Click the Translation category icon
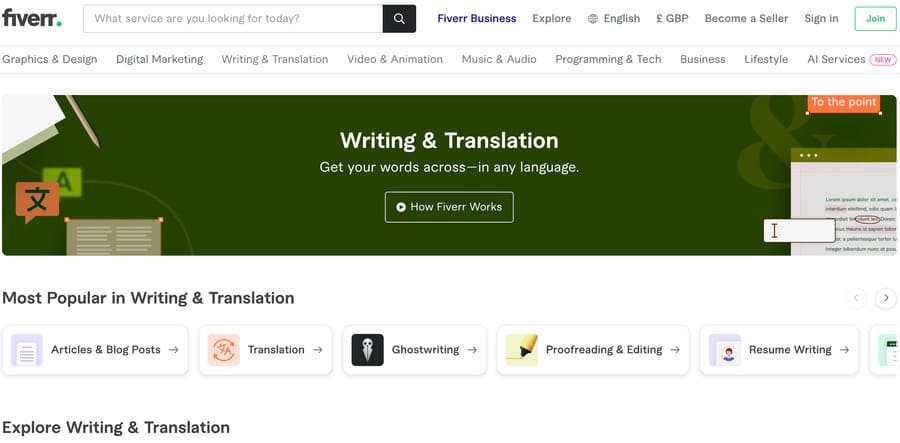 coord(223,350)
